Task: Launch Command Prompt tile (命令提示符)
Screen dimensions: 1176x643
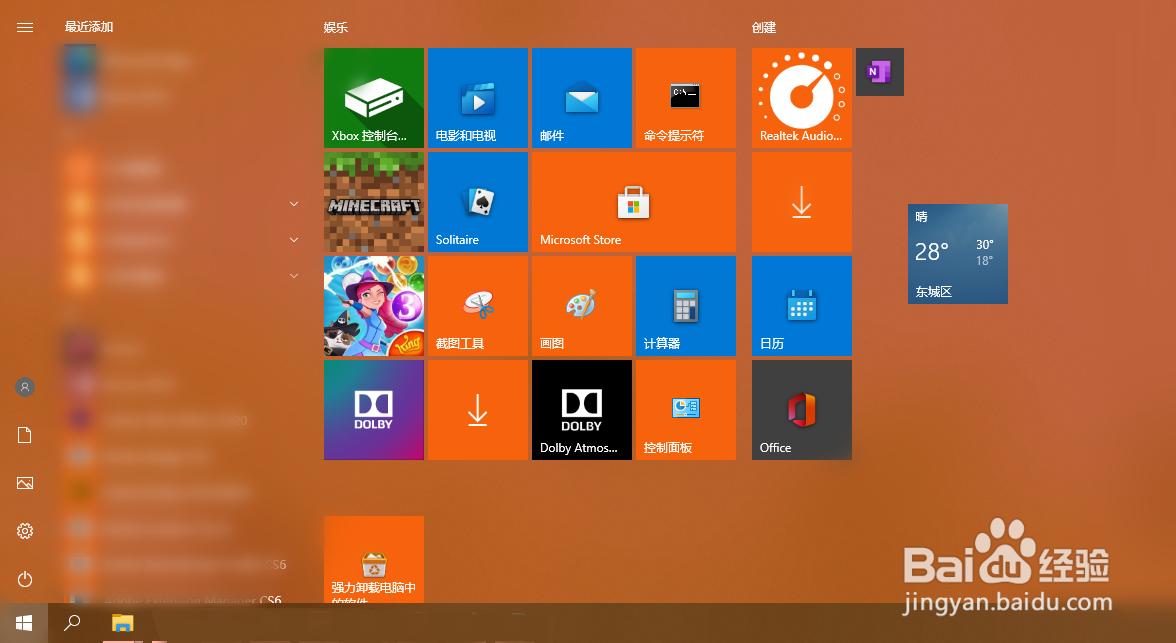Action: (686, 98)
